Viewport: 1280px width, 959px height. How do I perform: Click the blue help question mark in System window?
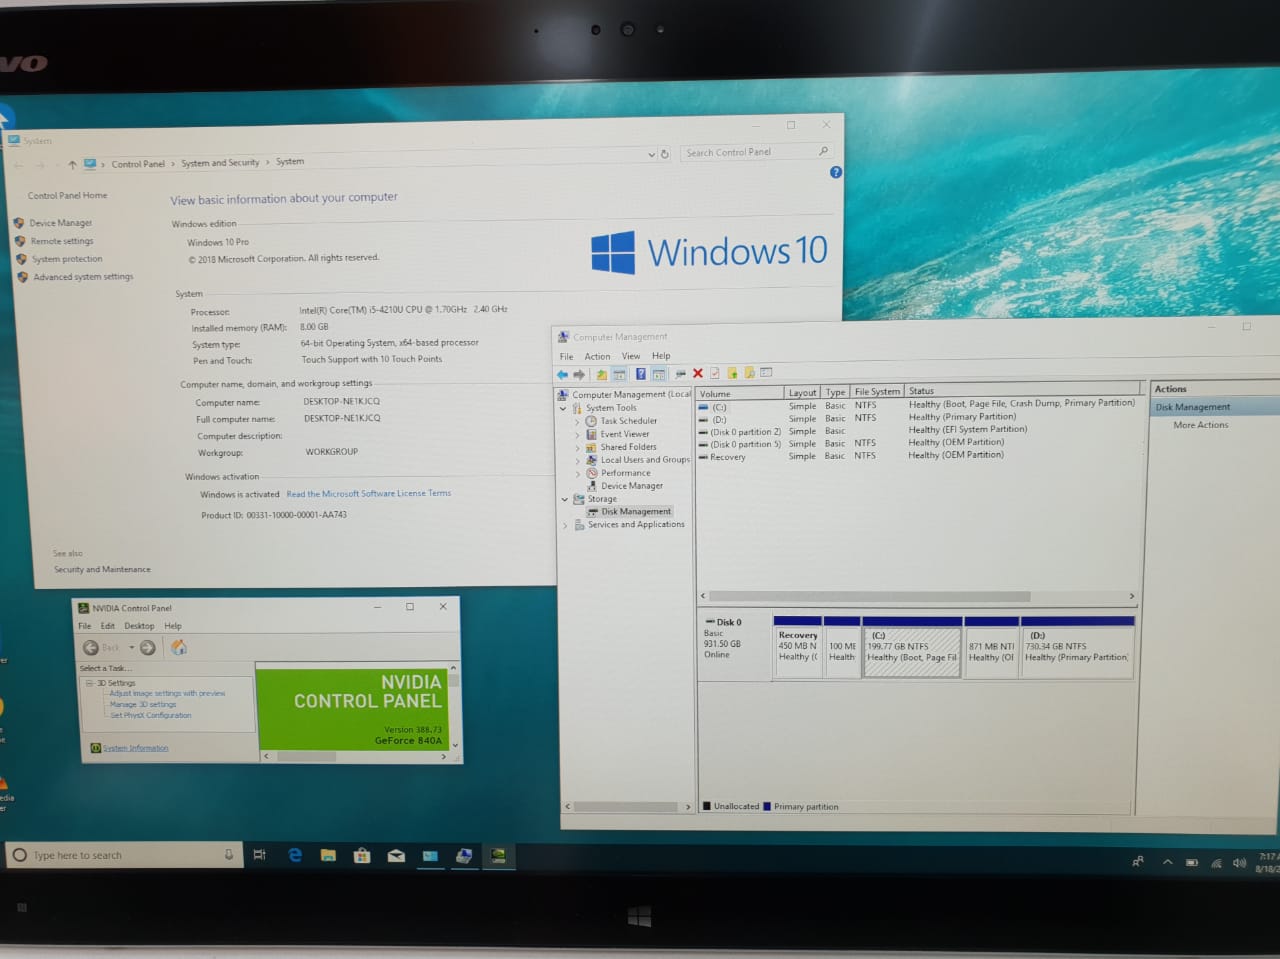point(836,172)
